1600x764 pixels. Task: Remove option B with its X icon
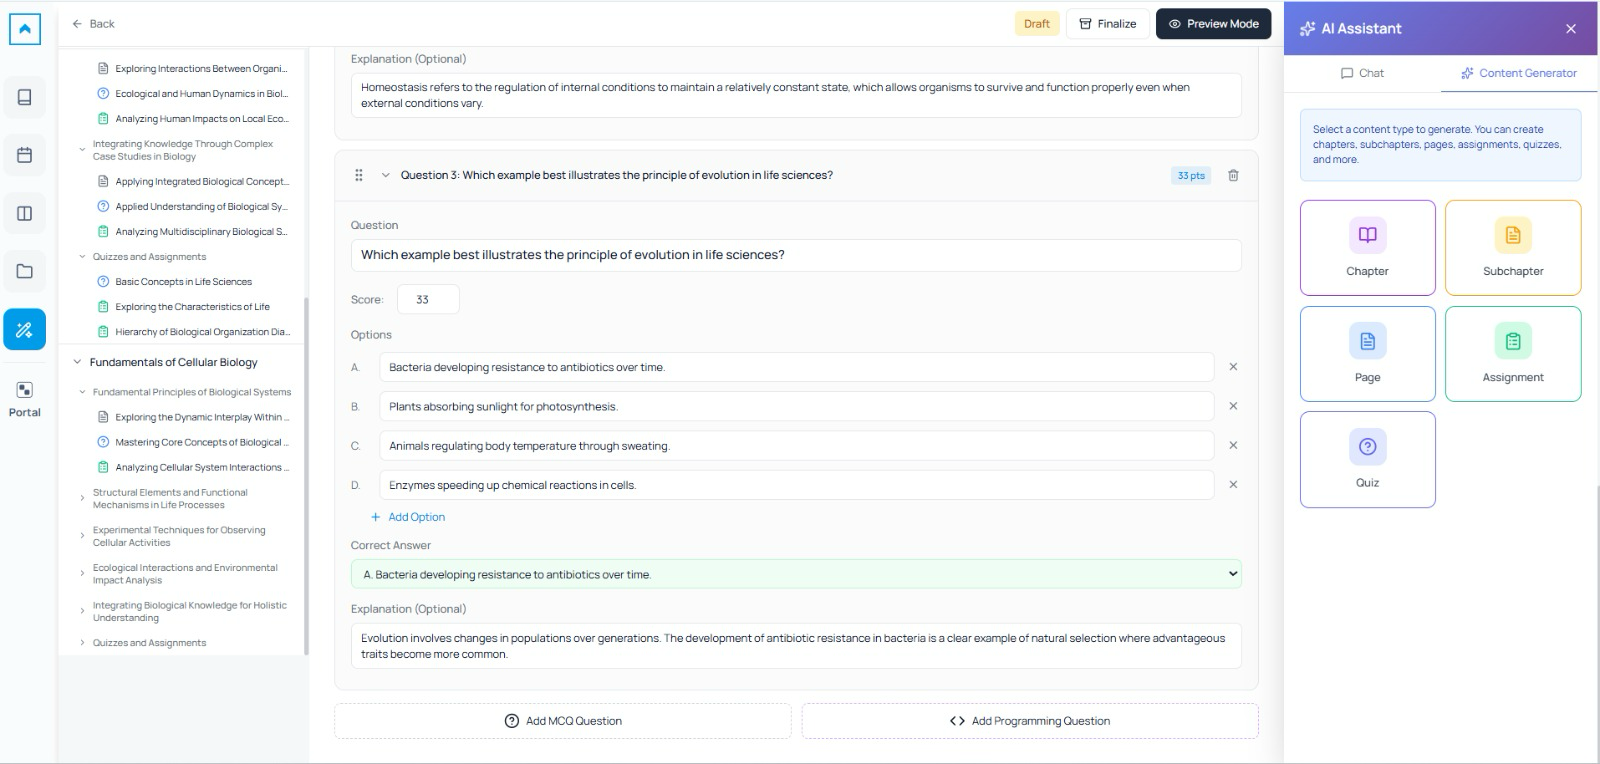(x=1233, y=406)
